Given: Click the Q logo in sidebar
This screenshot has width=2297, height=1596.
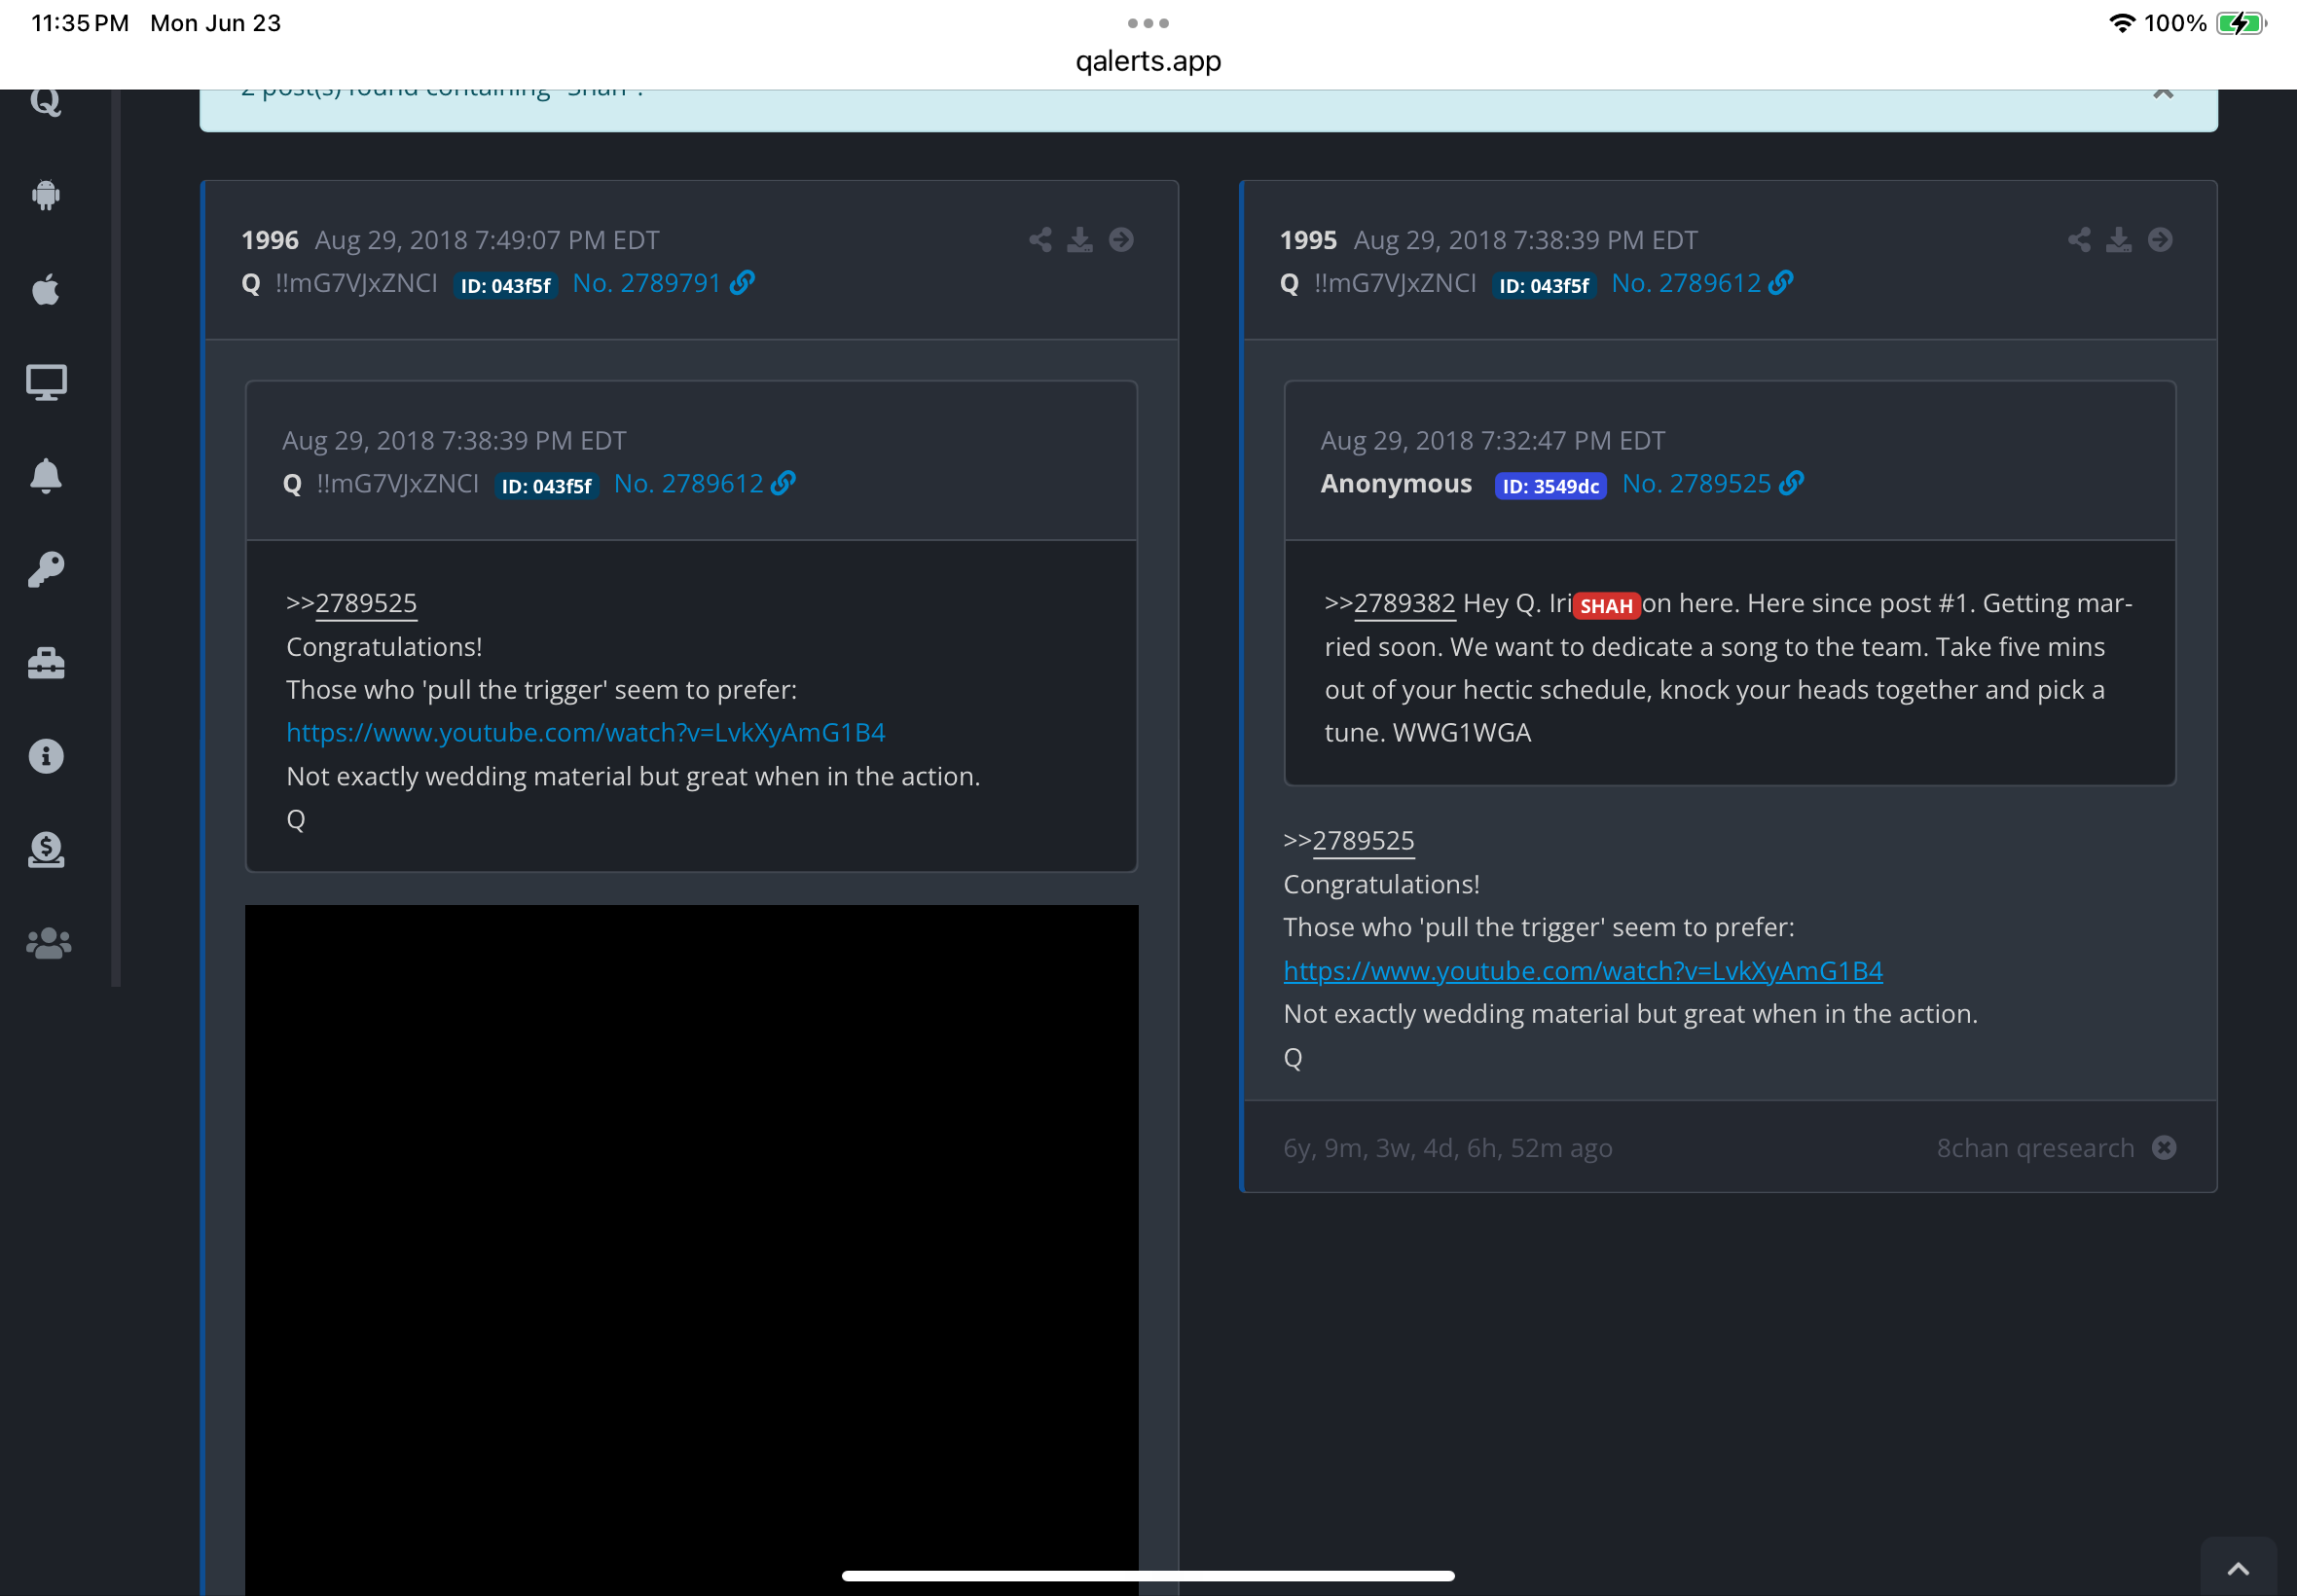Looking at the screenshot, I should click(46, 103).
